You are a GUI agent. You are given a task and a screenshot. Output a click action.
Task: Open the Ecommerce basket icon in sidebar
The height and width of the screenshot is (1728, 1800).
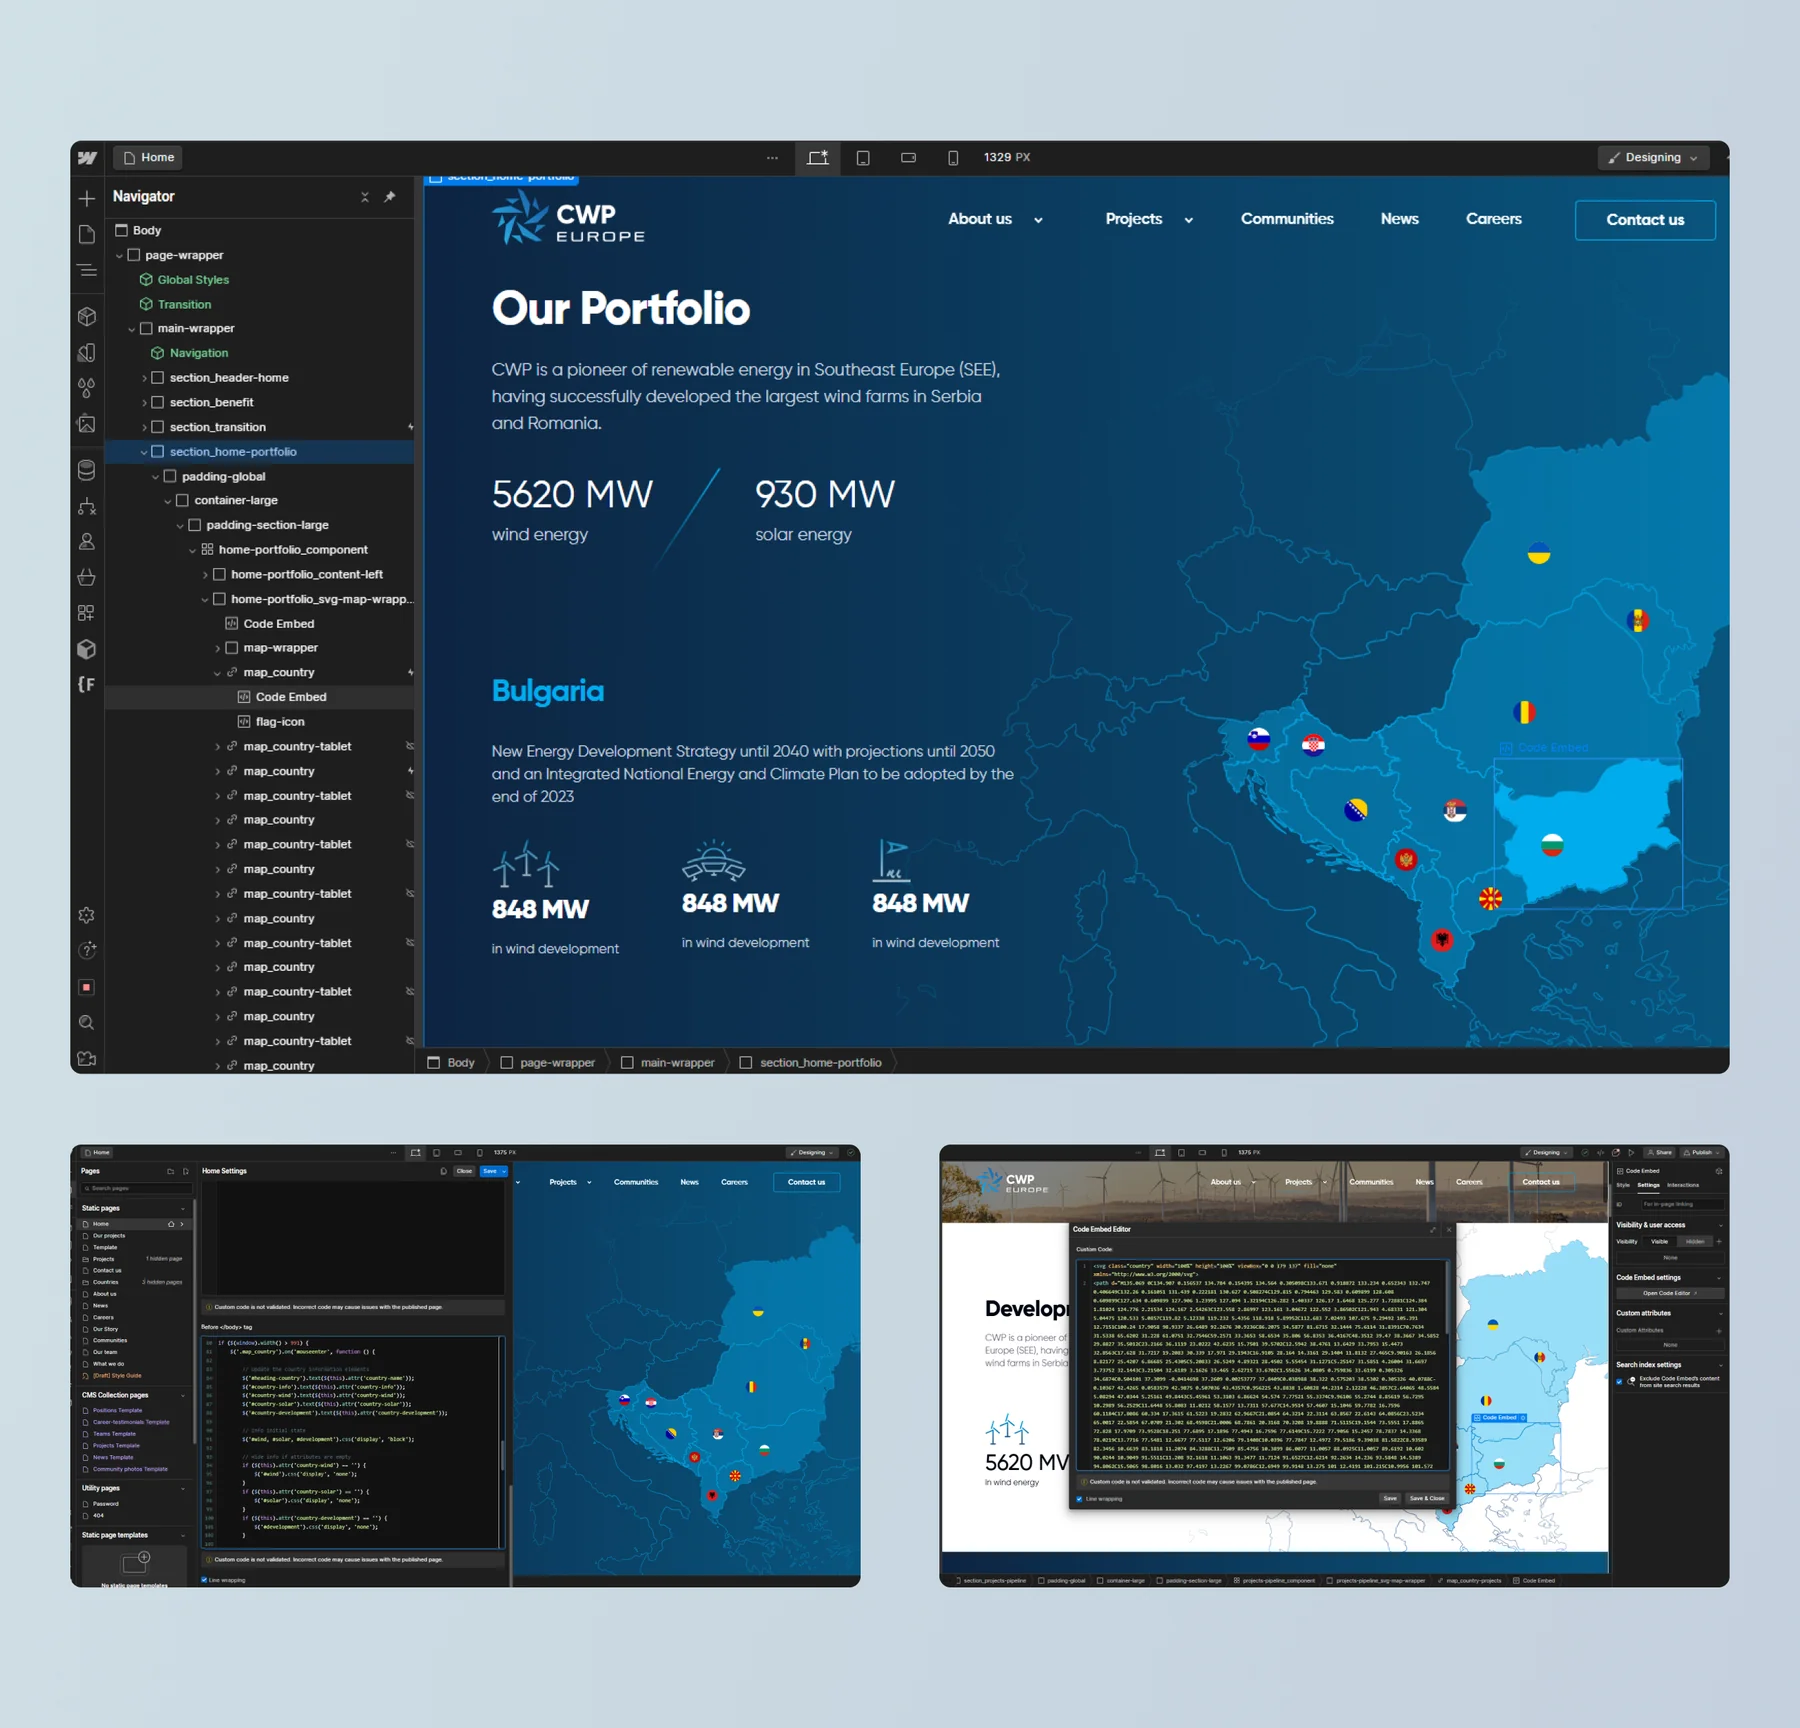pyautogui.click(x=87, y=577)
